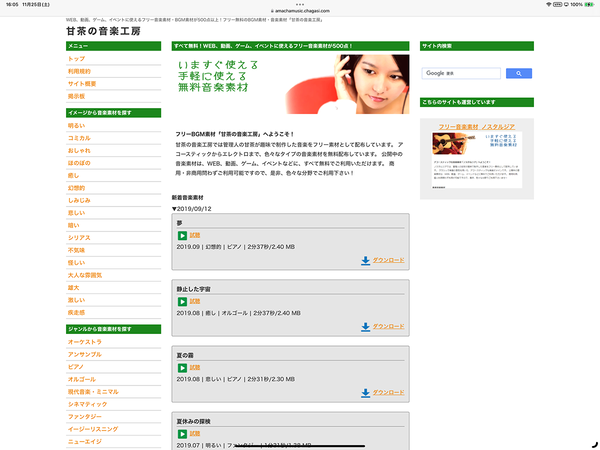The width and height of the screenshot is (600, 450).
Task: Select the シリアス mood category
Action: (79, 238)
